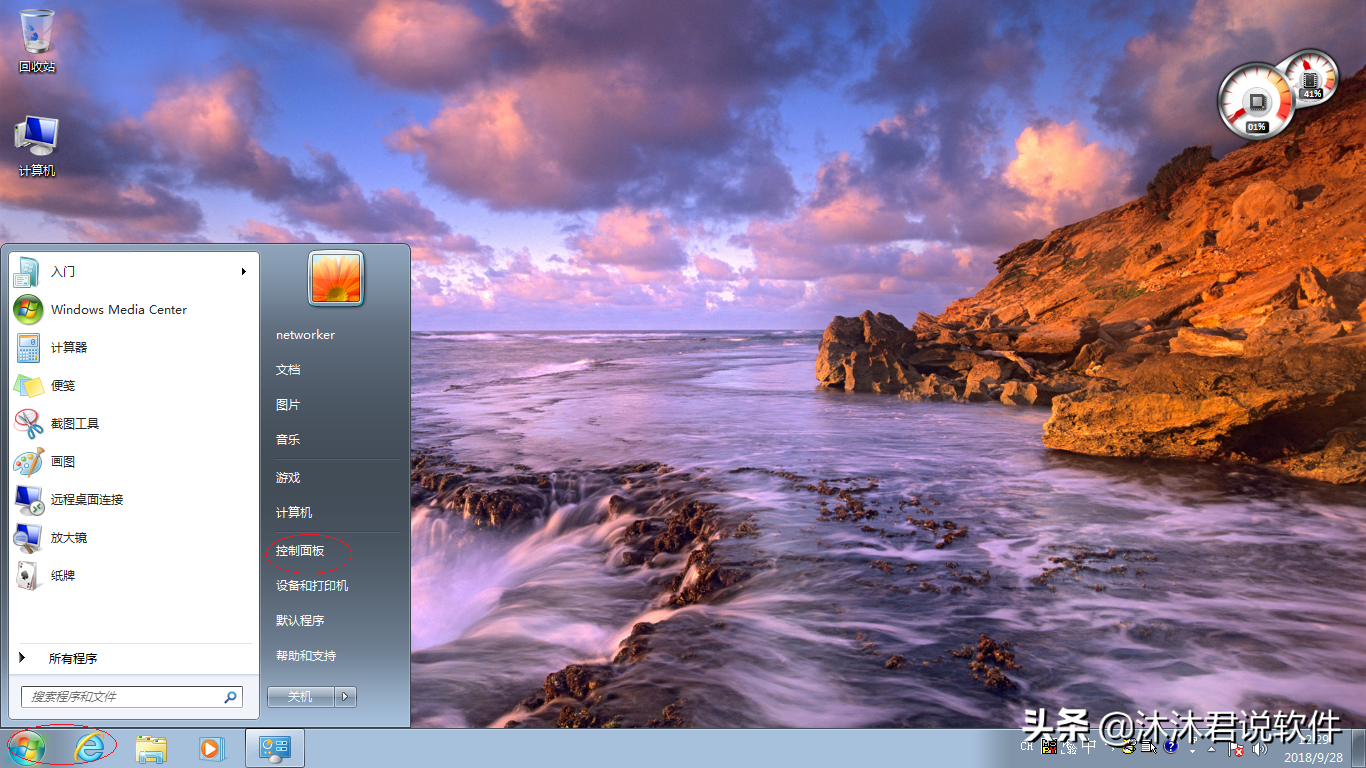
Task: Click the 关机 shutdown button
Action: 300,697
